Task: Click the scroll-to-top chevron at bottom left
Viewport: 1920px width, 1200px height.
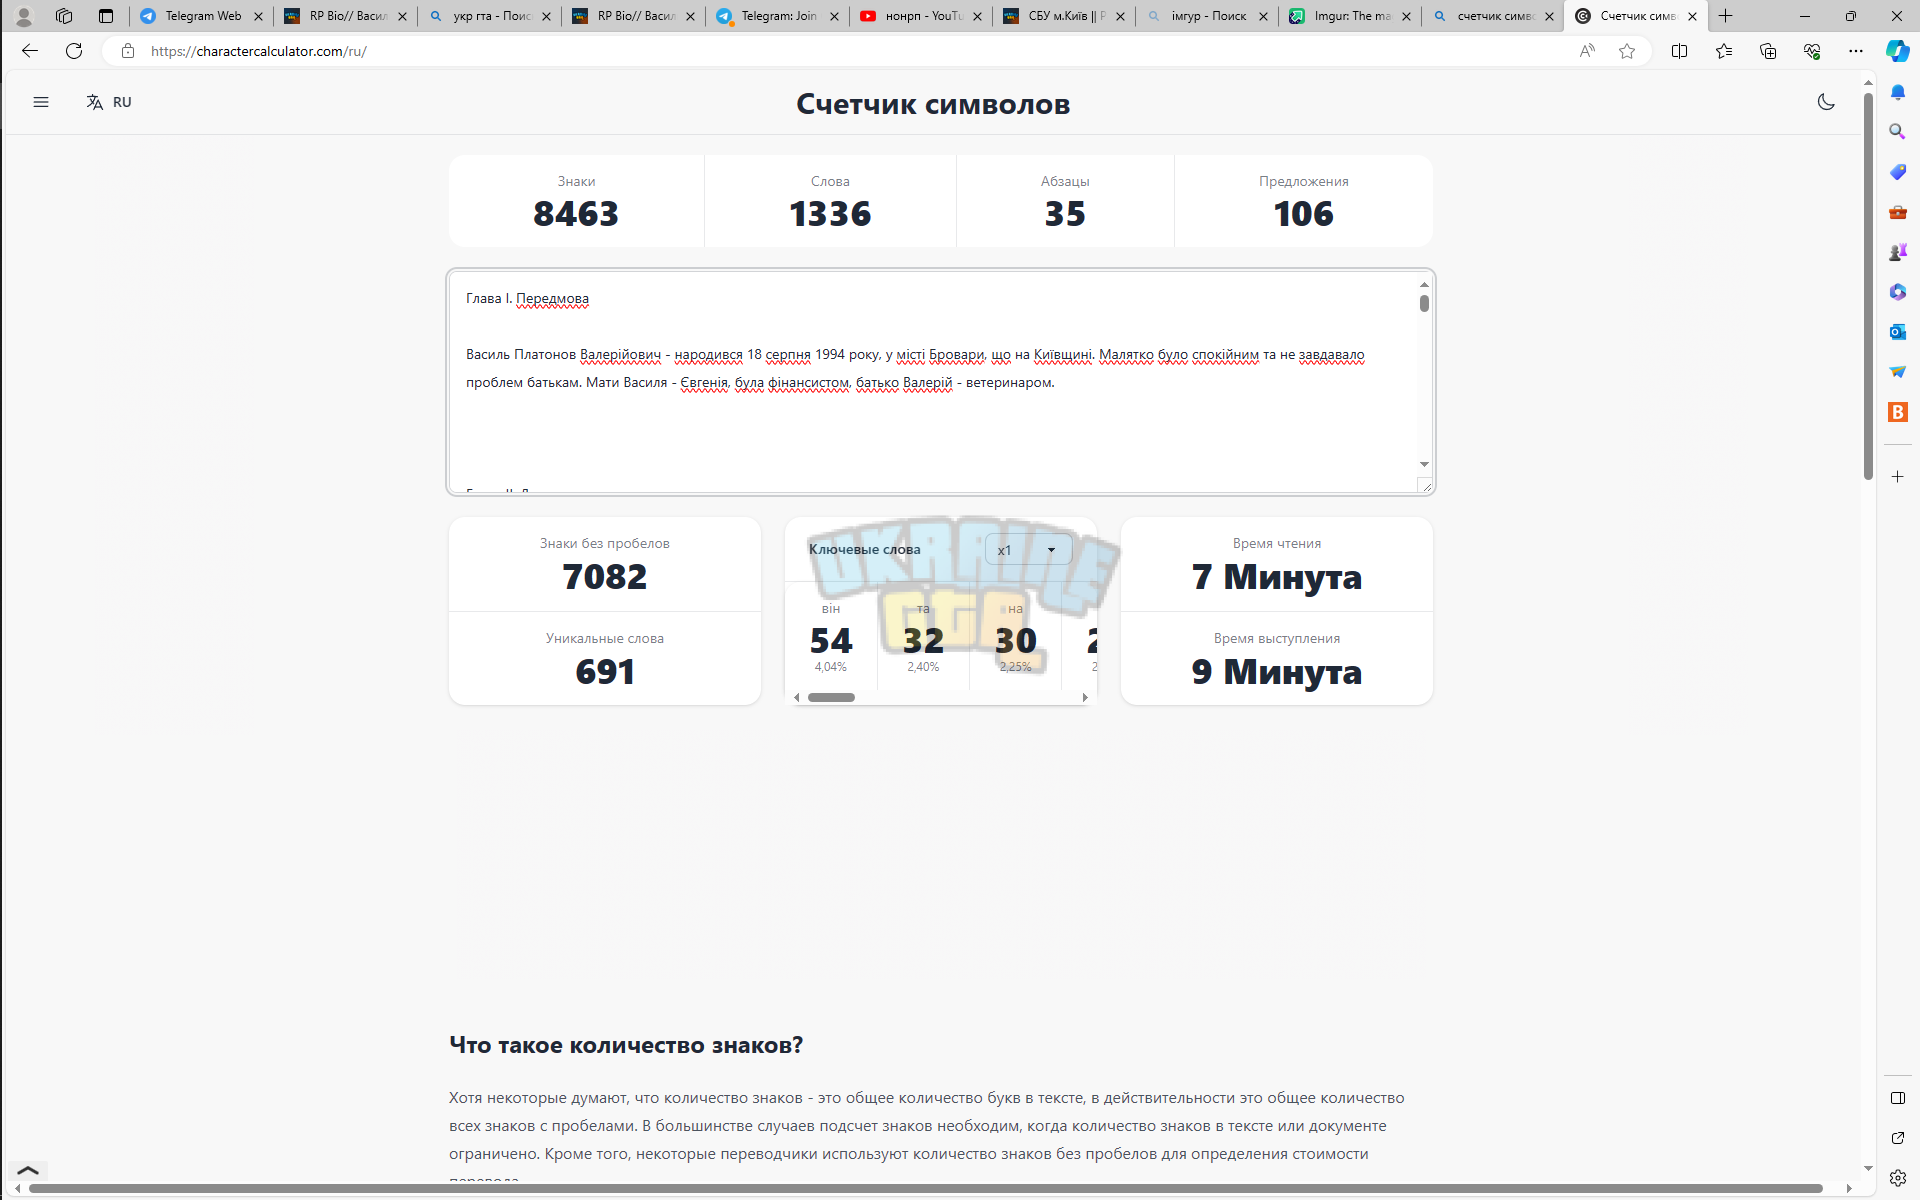Action: pyautogui.click(x=28, y=1170)
